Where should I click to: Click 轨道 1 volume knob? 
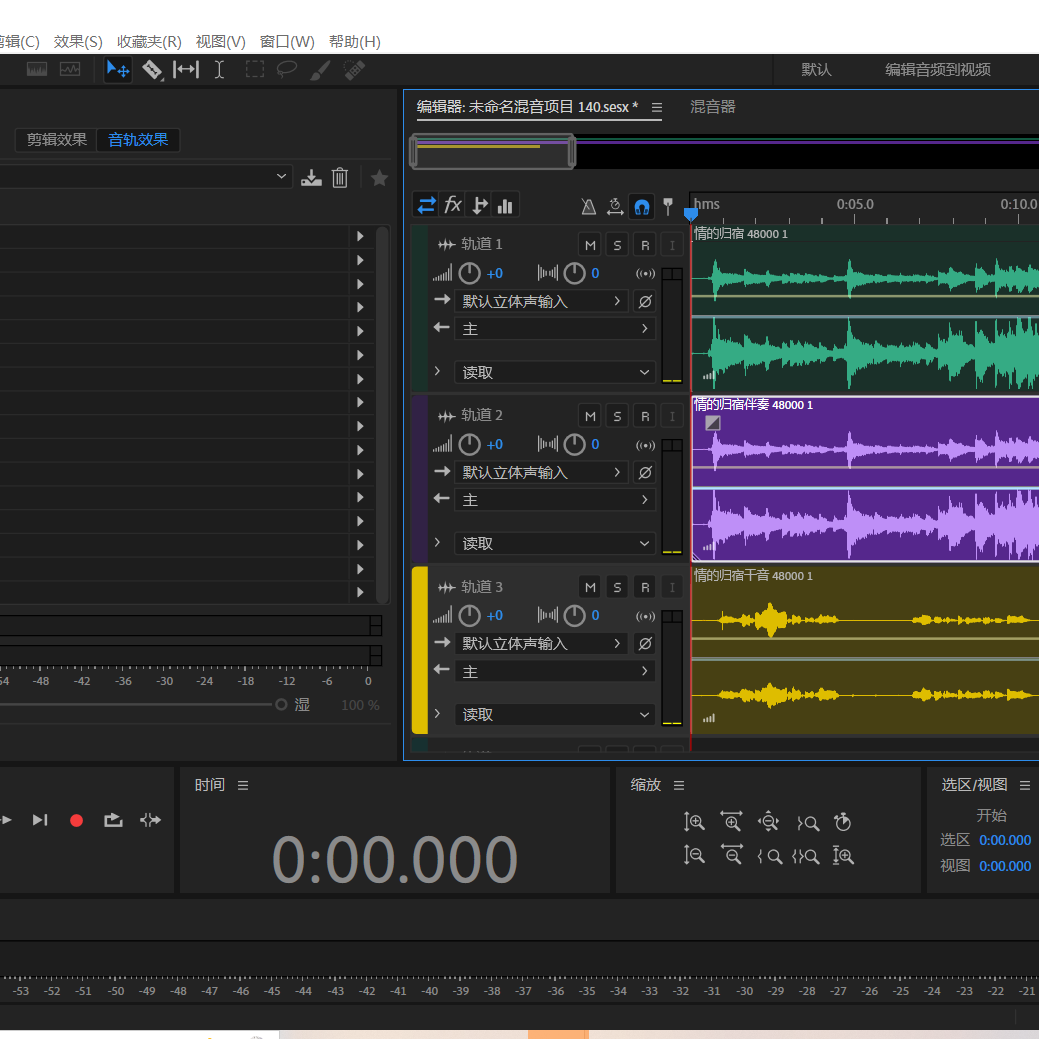click(469, 273)
